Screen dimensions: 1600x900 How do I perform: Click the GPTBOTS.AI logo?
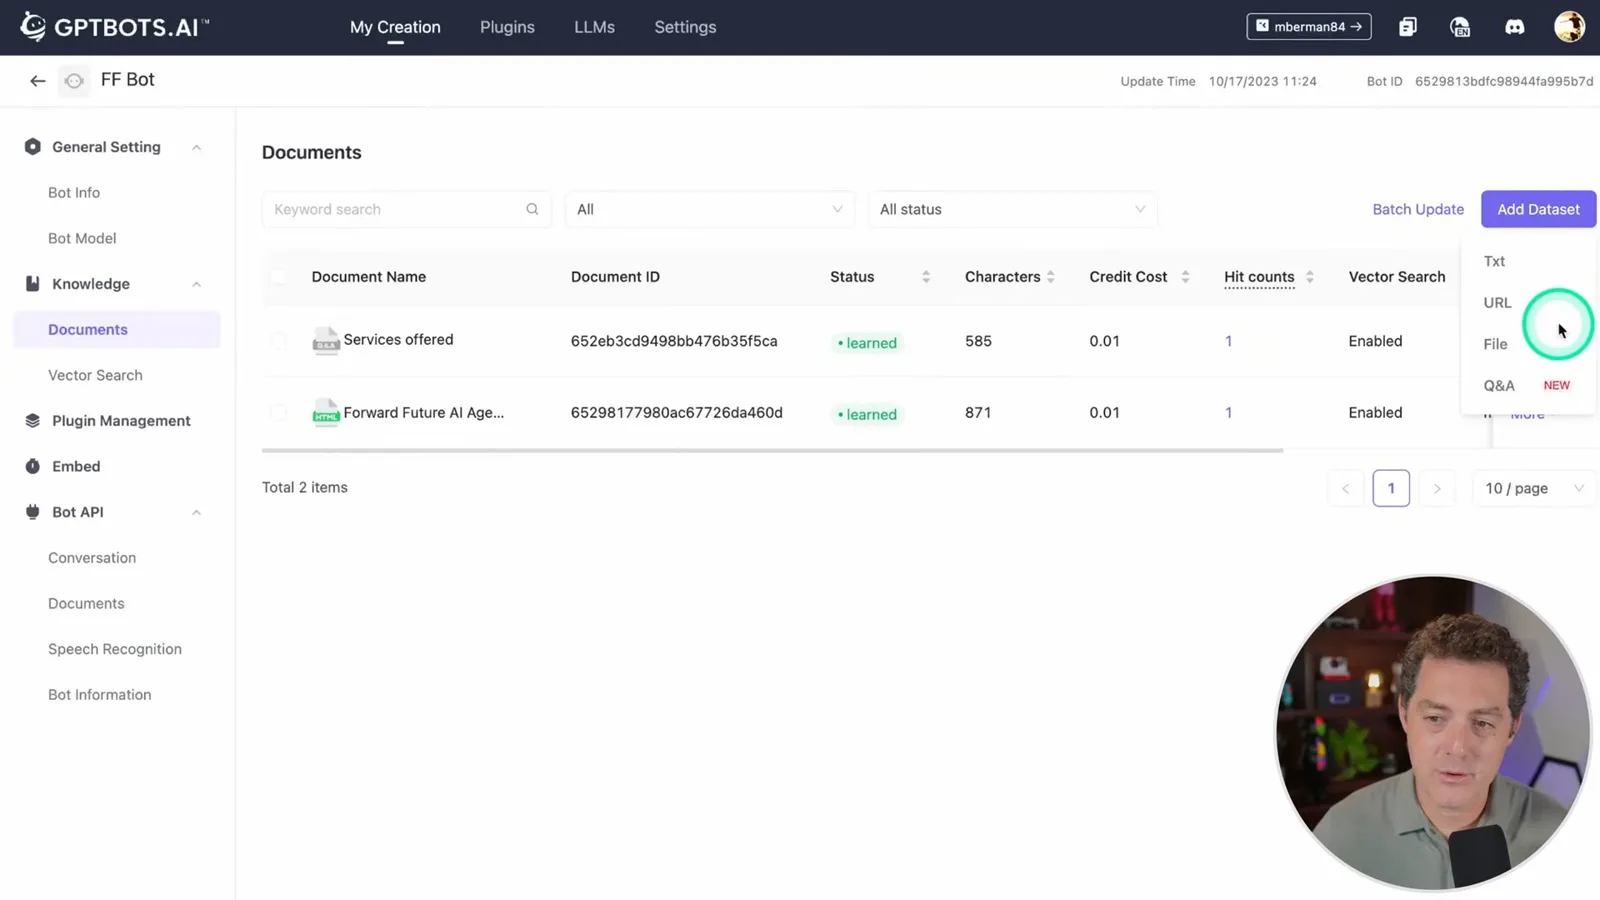(113, 27)
